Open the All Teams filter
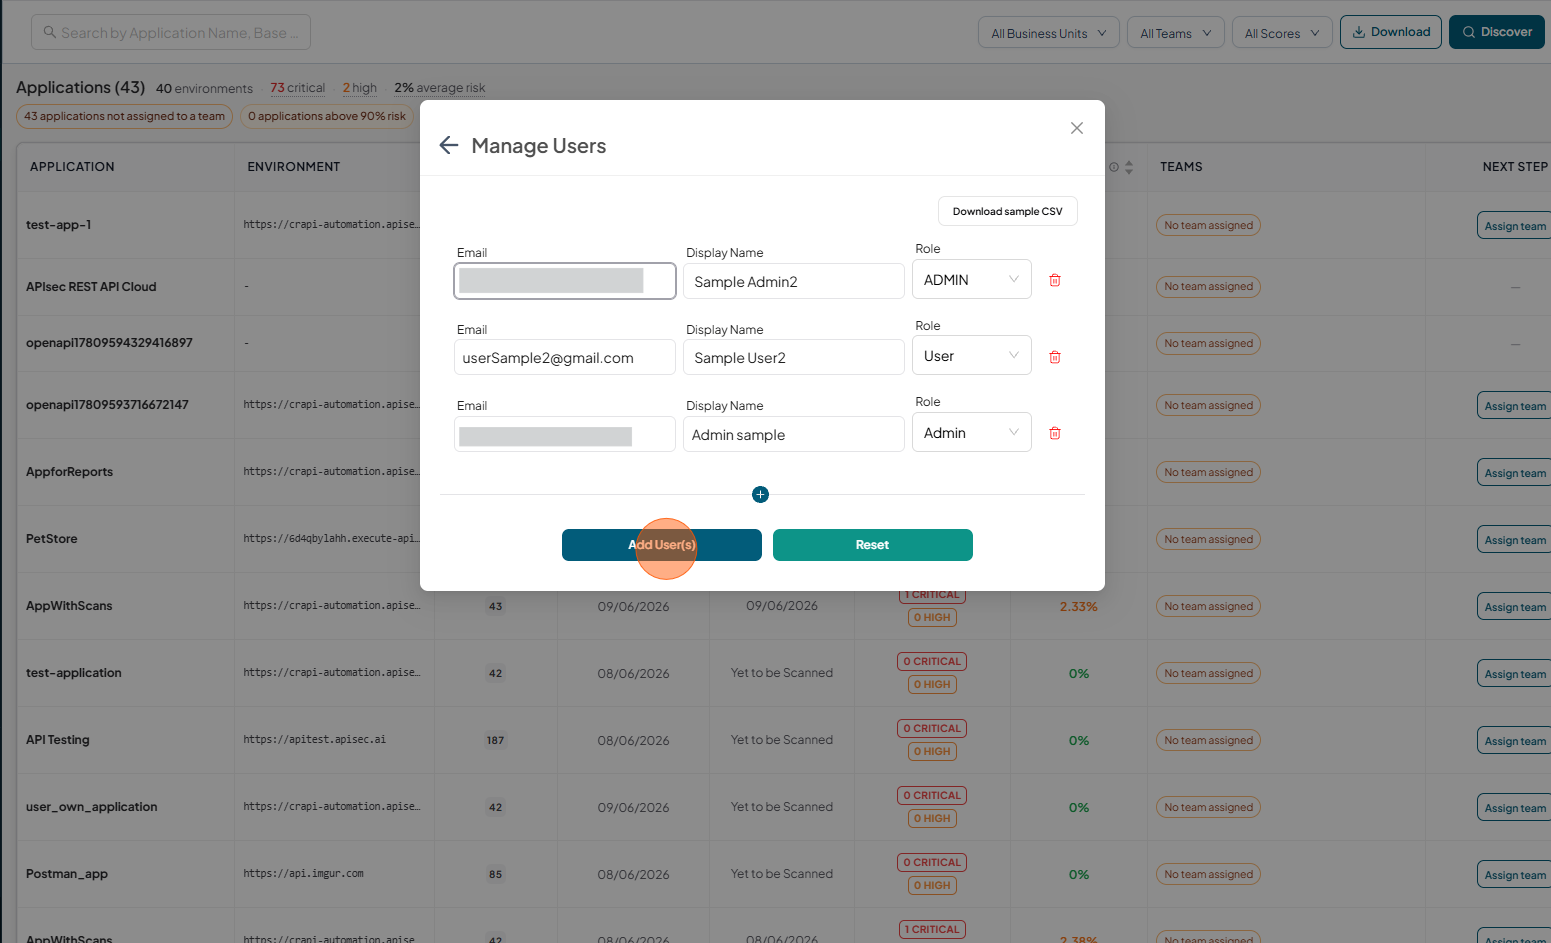The height and width of the screenshot is (943, 1551). pos(1175,33)
